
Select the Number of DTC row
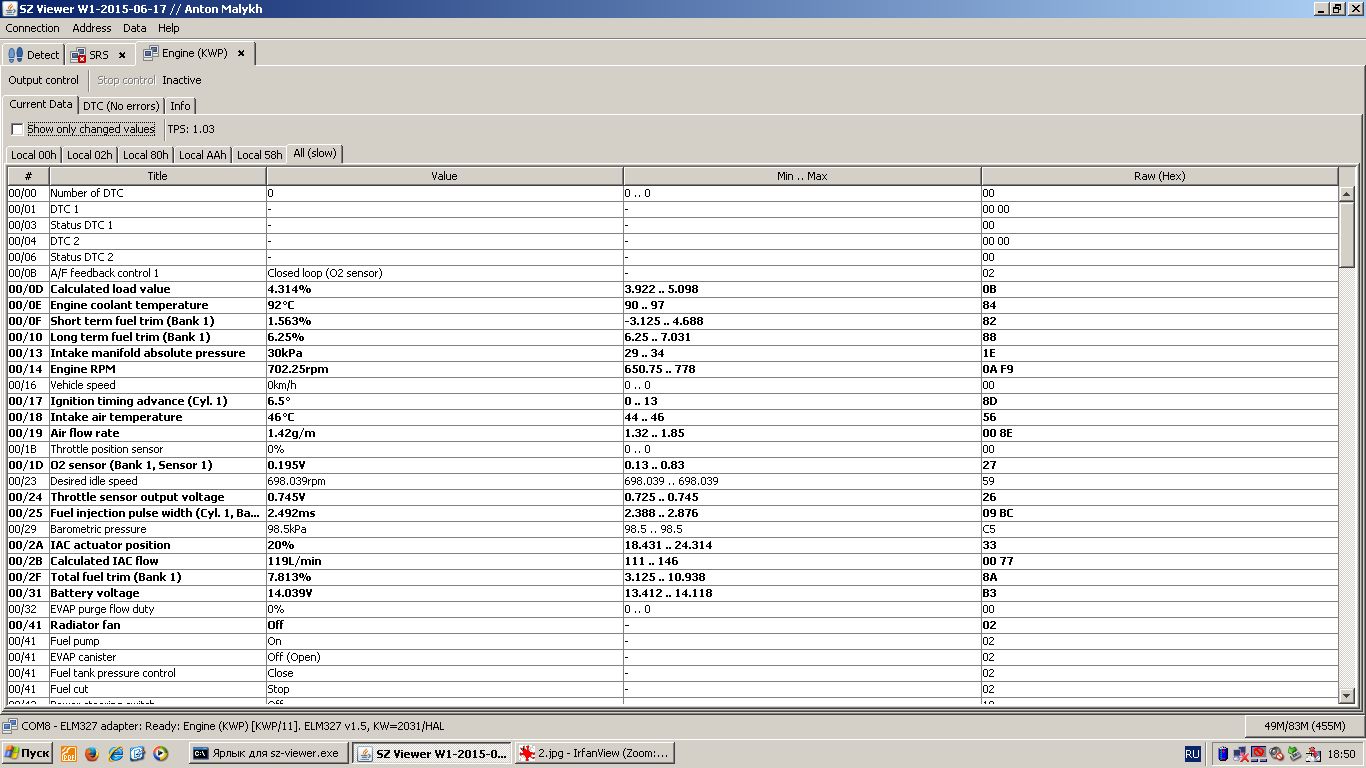(x=672, y=193)
